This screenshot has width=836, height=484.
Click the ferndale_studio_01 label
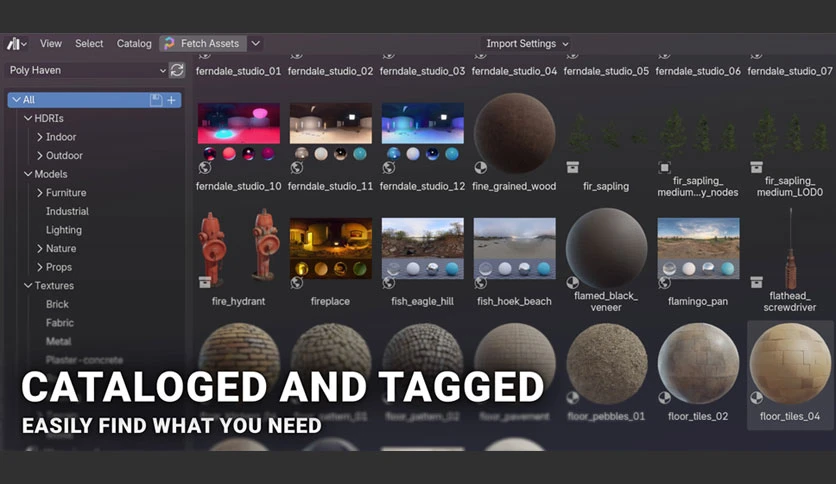click(238, 71)
